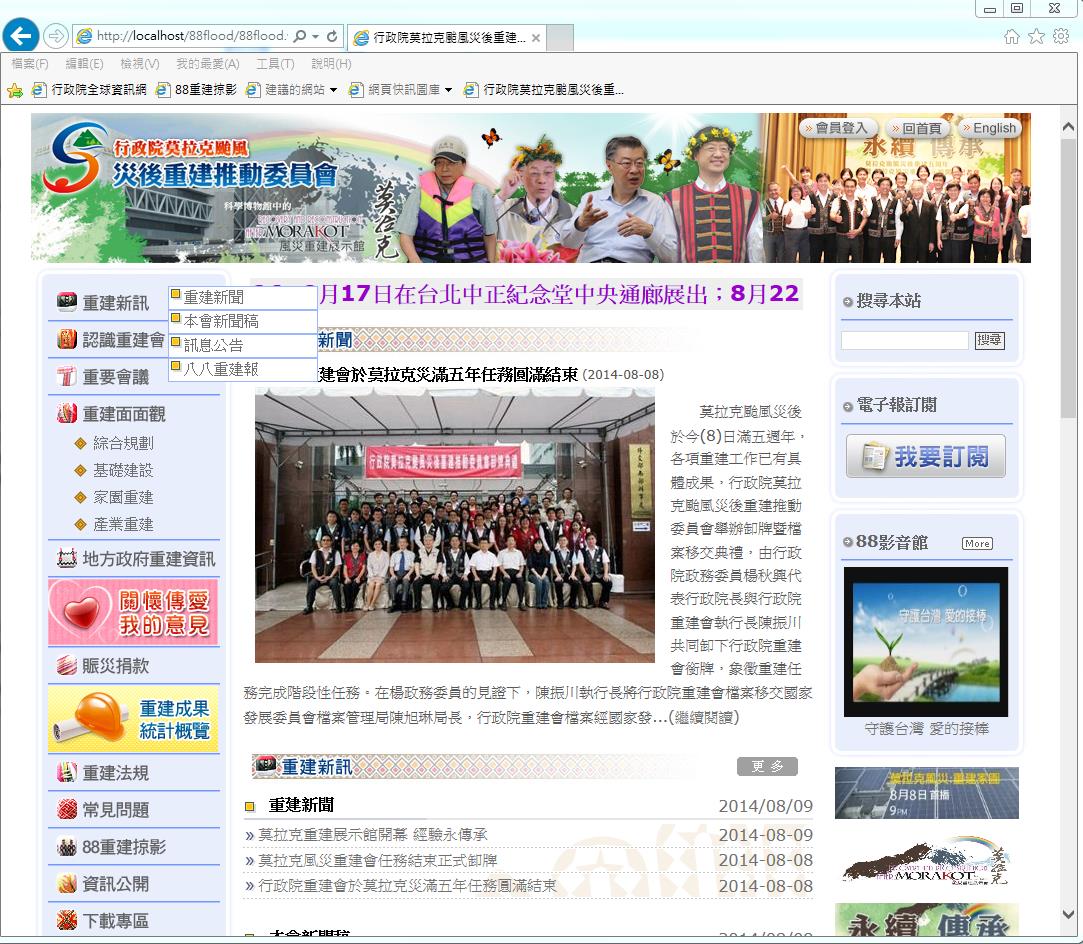The image size is (1083, 944).
Task: Click the 8月8日首播 solar panel banner
Action: (926, 793)
